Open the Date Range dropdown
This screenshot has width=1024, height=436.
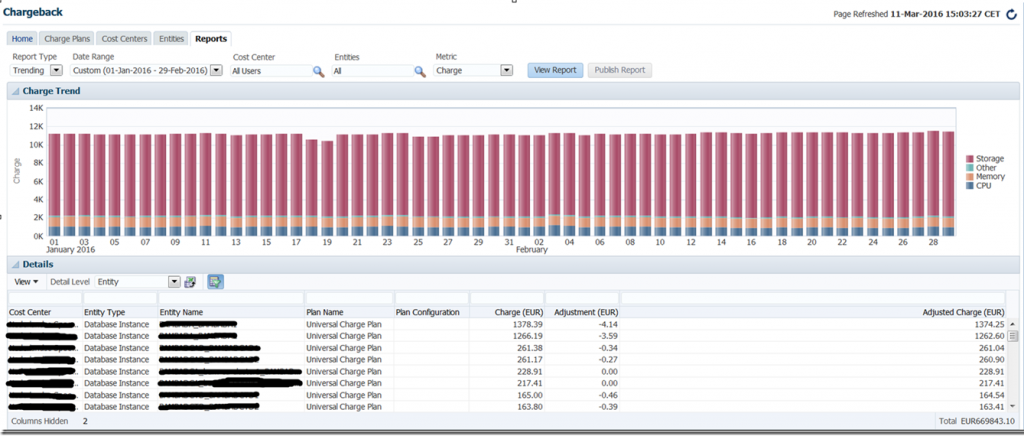tap(216, 70)
